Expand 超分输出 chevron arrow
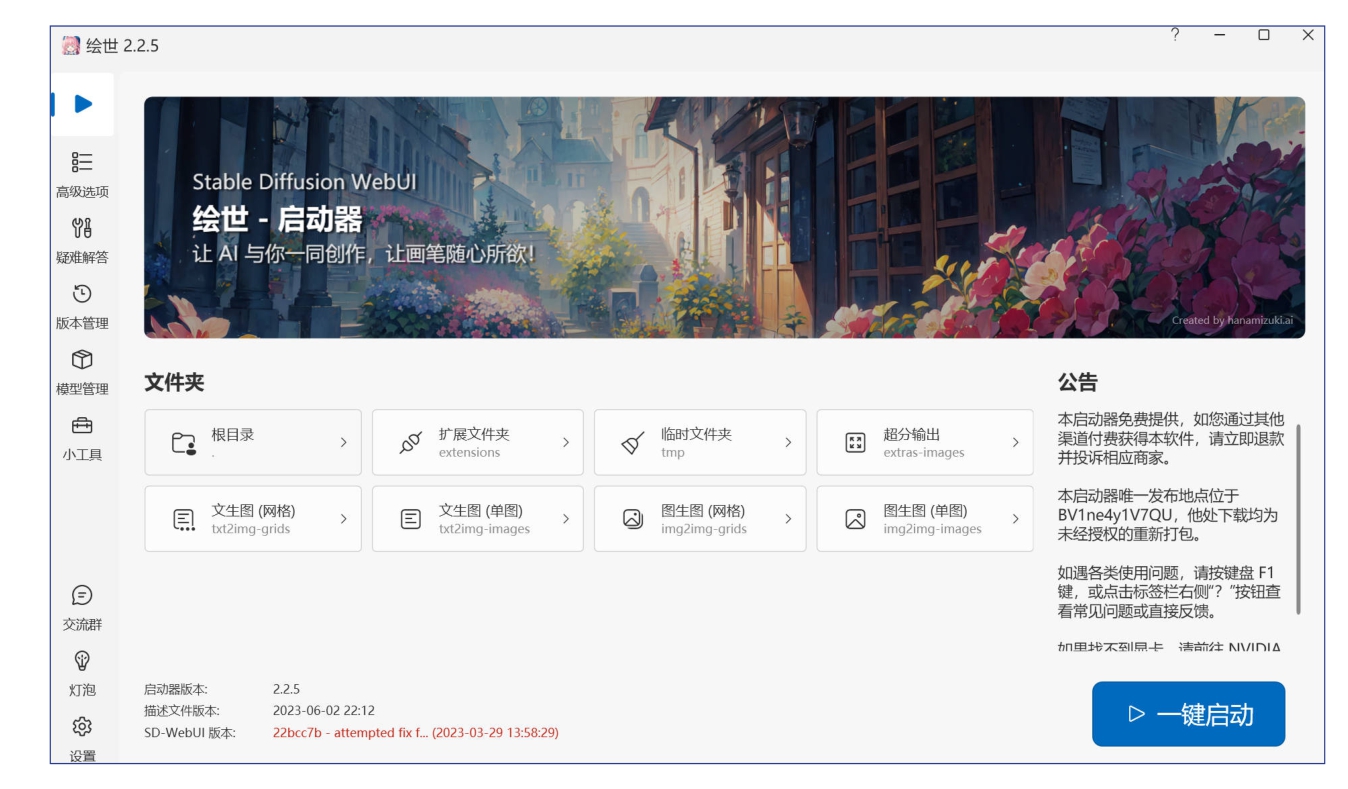This screenshot has height=789, width=1348. [x=1016, y=441]
